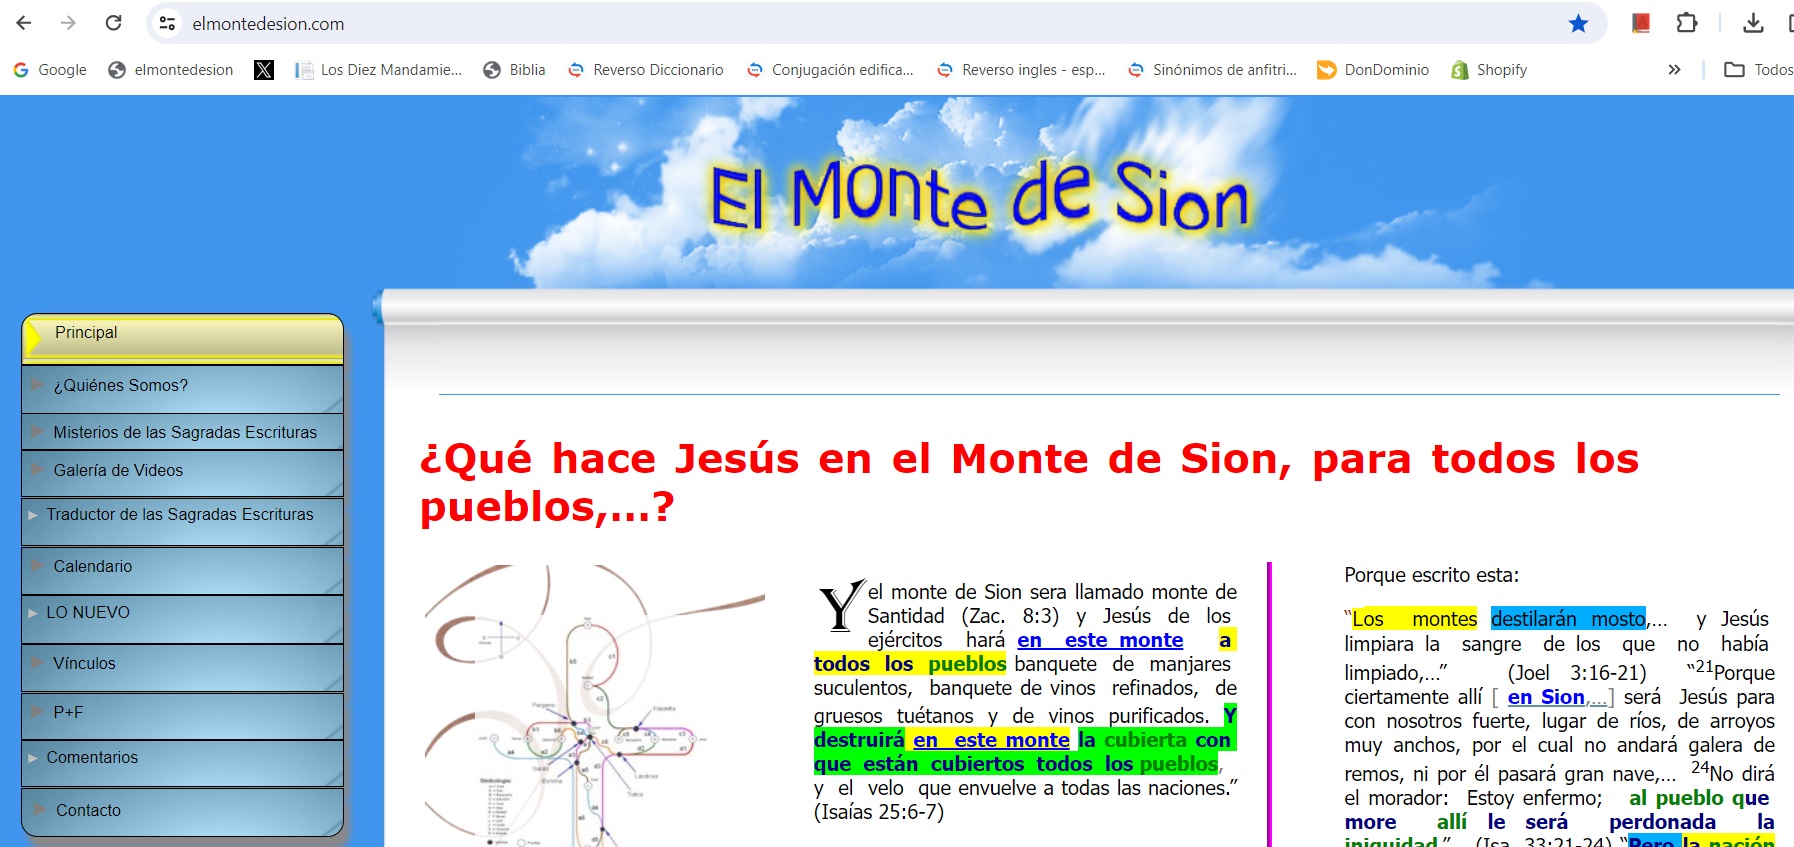Screen dimensions: 1794x847
Task: Select Principal in the sidebar menu
Action: pos(86,333)
